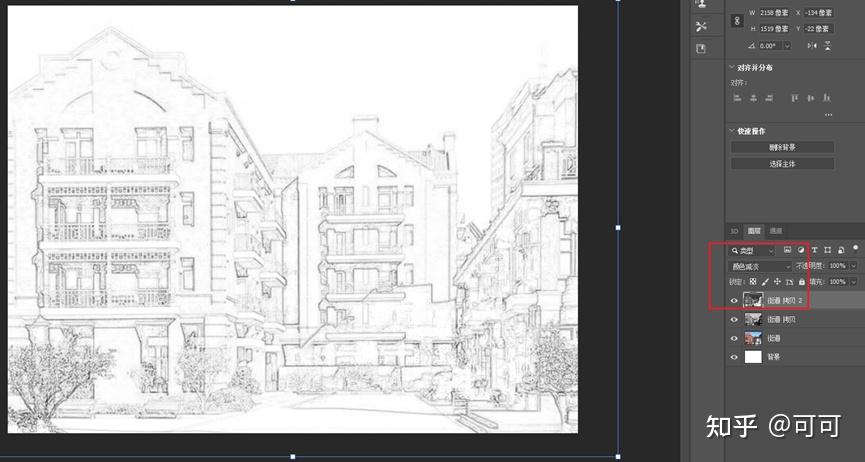Filter for smart object layers
Screen dimensions: 865x462
[x=841, y=251]
